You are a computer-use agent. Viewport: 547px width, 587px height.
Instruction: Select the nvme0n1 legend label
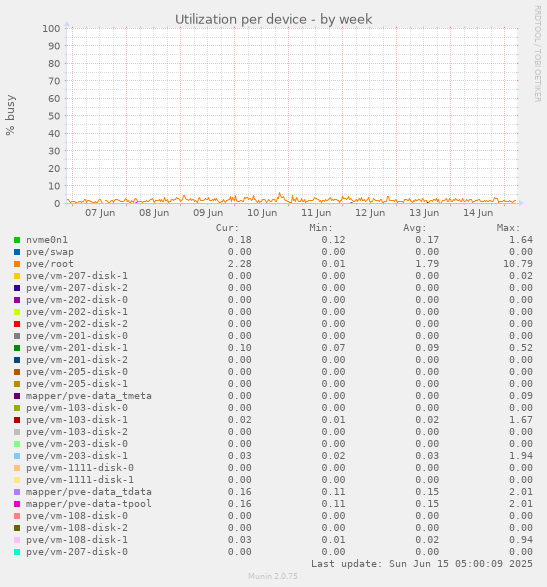coord(47,240)
